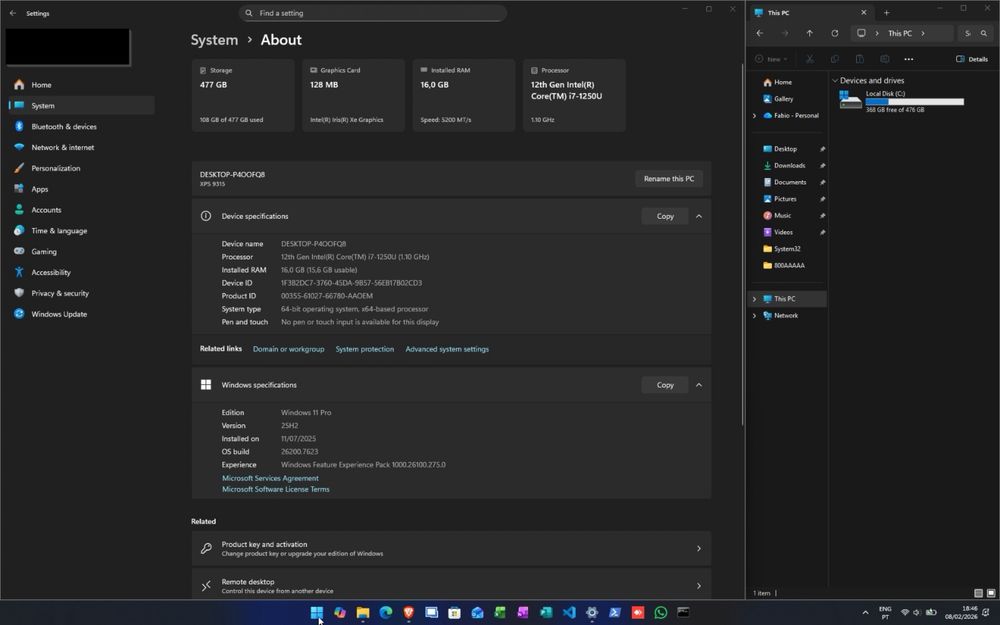Screen dimensions: 1000x625
Task: Select the Local Disk (C:) drive
Action: tap(902, 101)
